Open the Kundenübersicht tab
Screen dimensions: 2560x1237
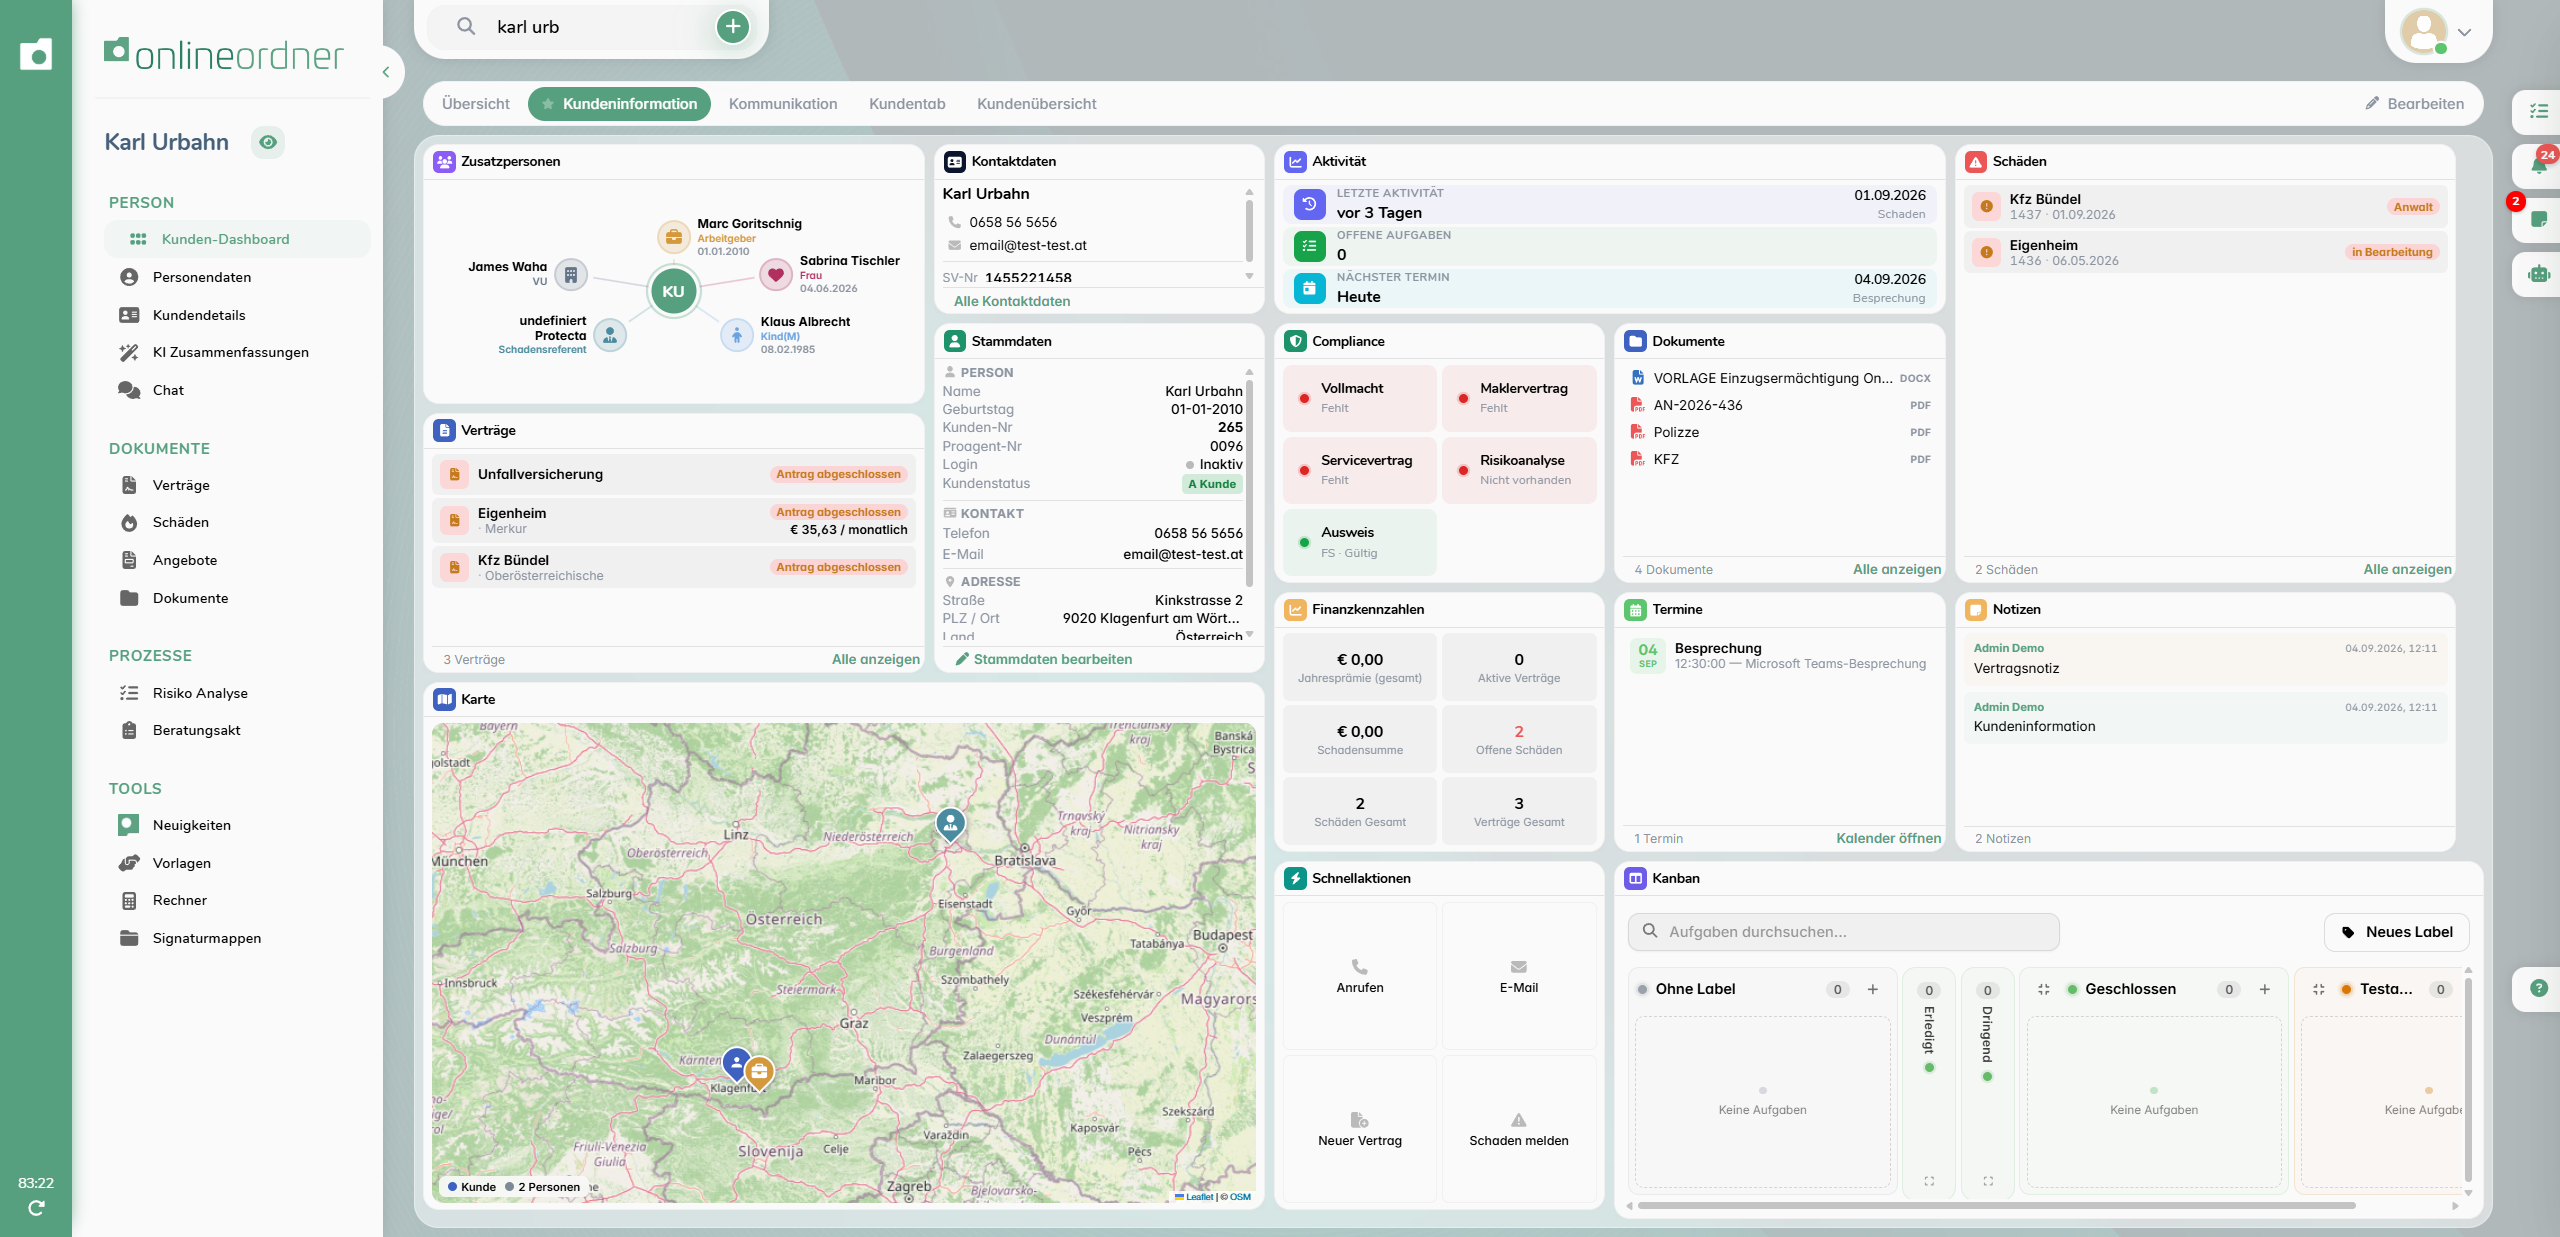tap(1036, 104)
